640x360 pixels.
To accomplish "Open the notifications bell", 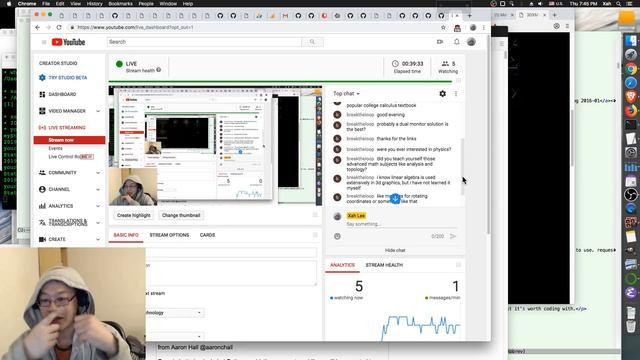I will click(456, 42).
